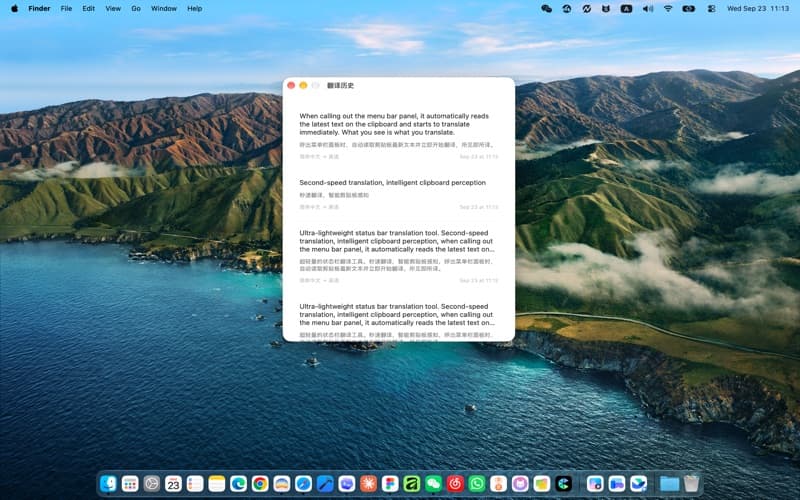This screenshot has width=800, height=500.
Task: Open Notes from the Dock
Action: tap(217, 483)
